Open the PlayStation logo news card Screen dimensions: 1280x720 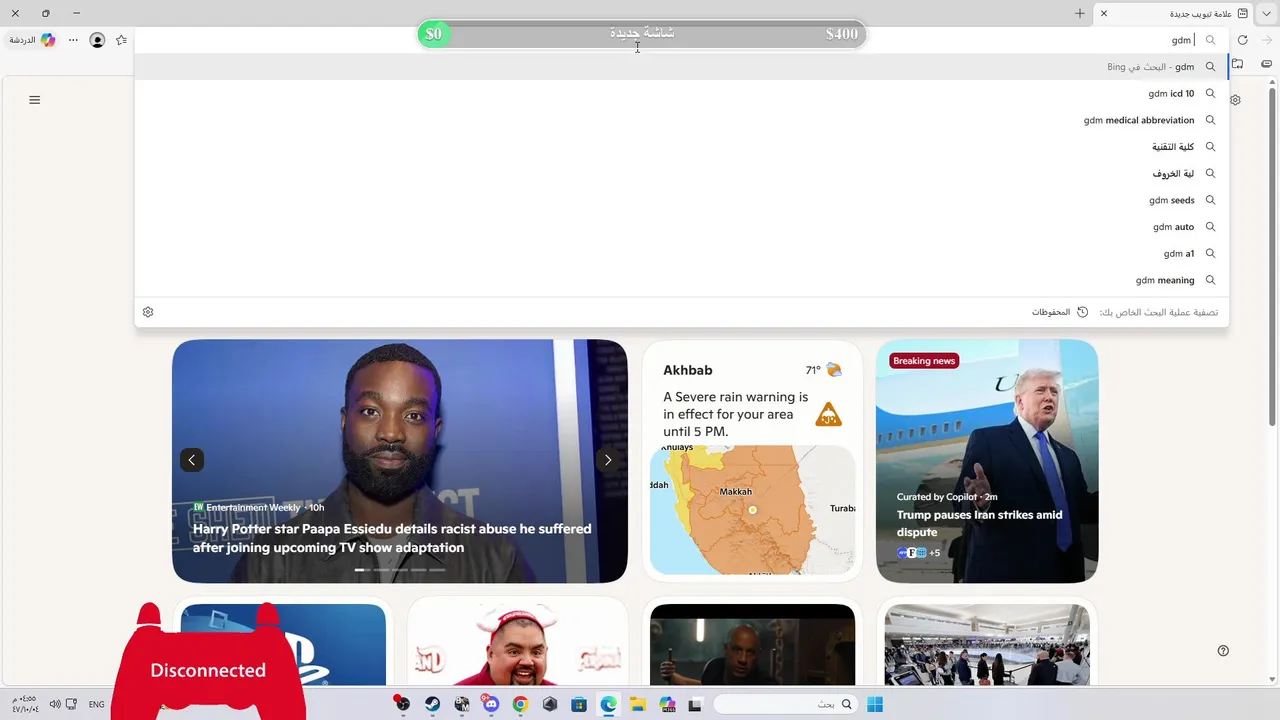pos(283,645)
